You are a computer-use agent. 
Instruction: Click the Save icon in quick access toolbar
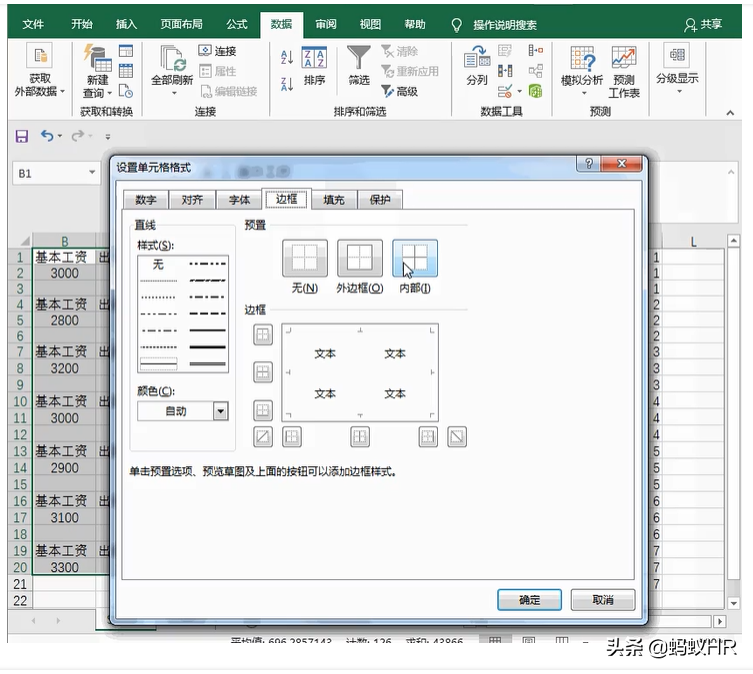click(x=21, y=136)
